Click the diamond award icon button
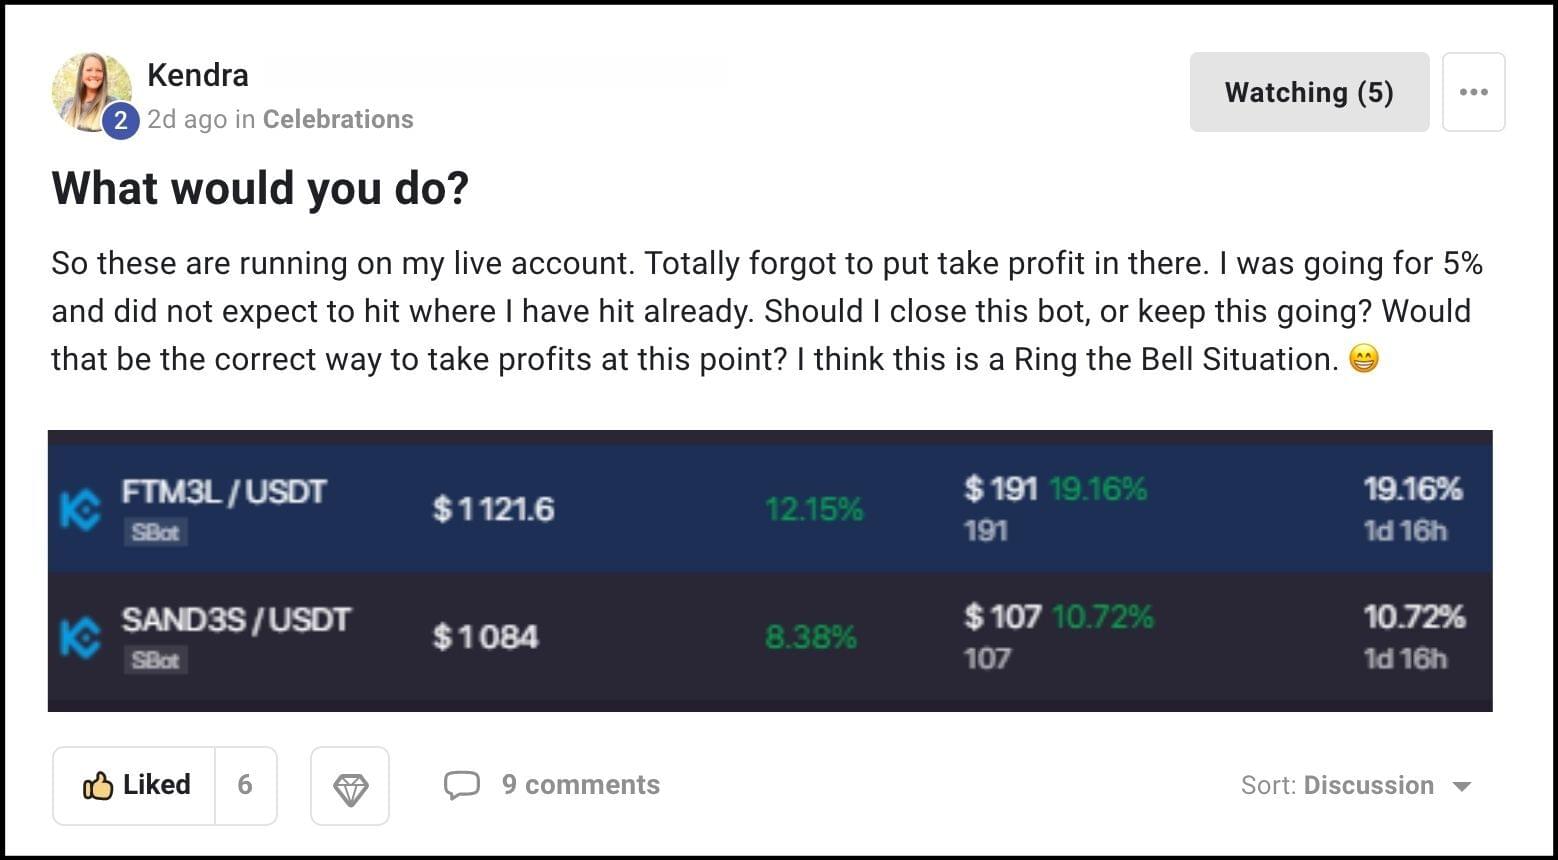Image resolution: width=1558 pixels, height=860 pixels. pos(350,787)
